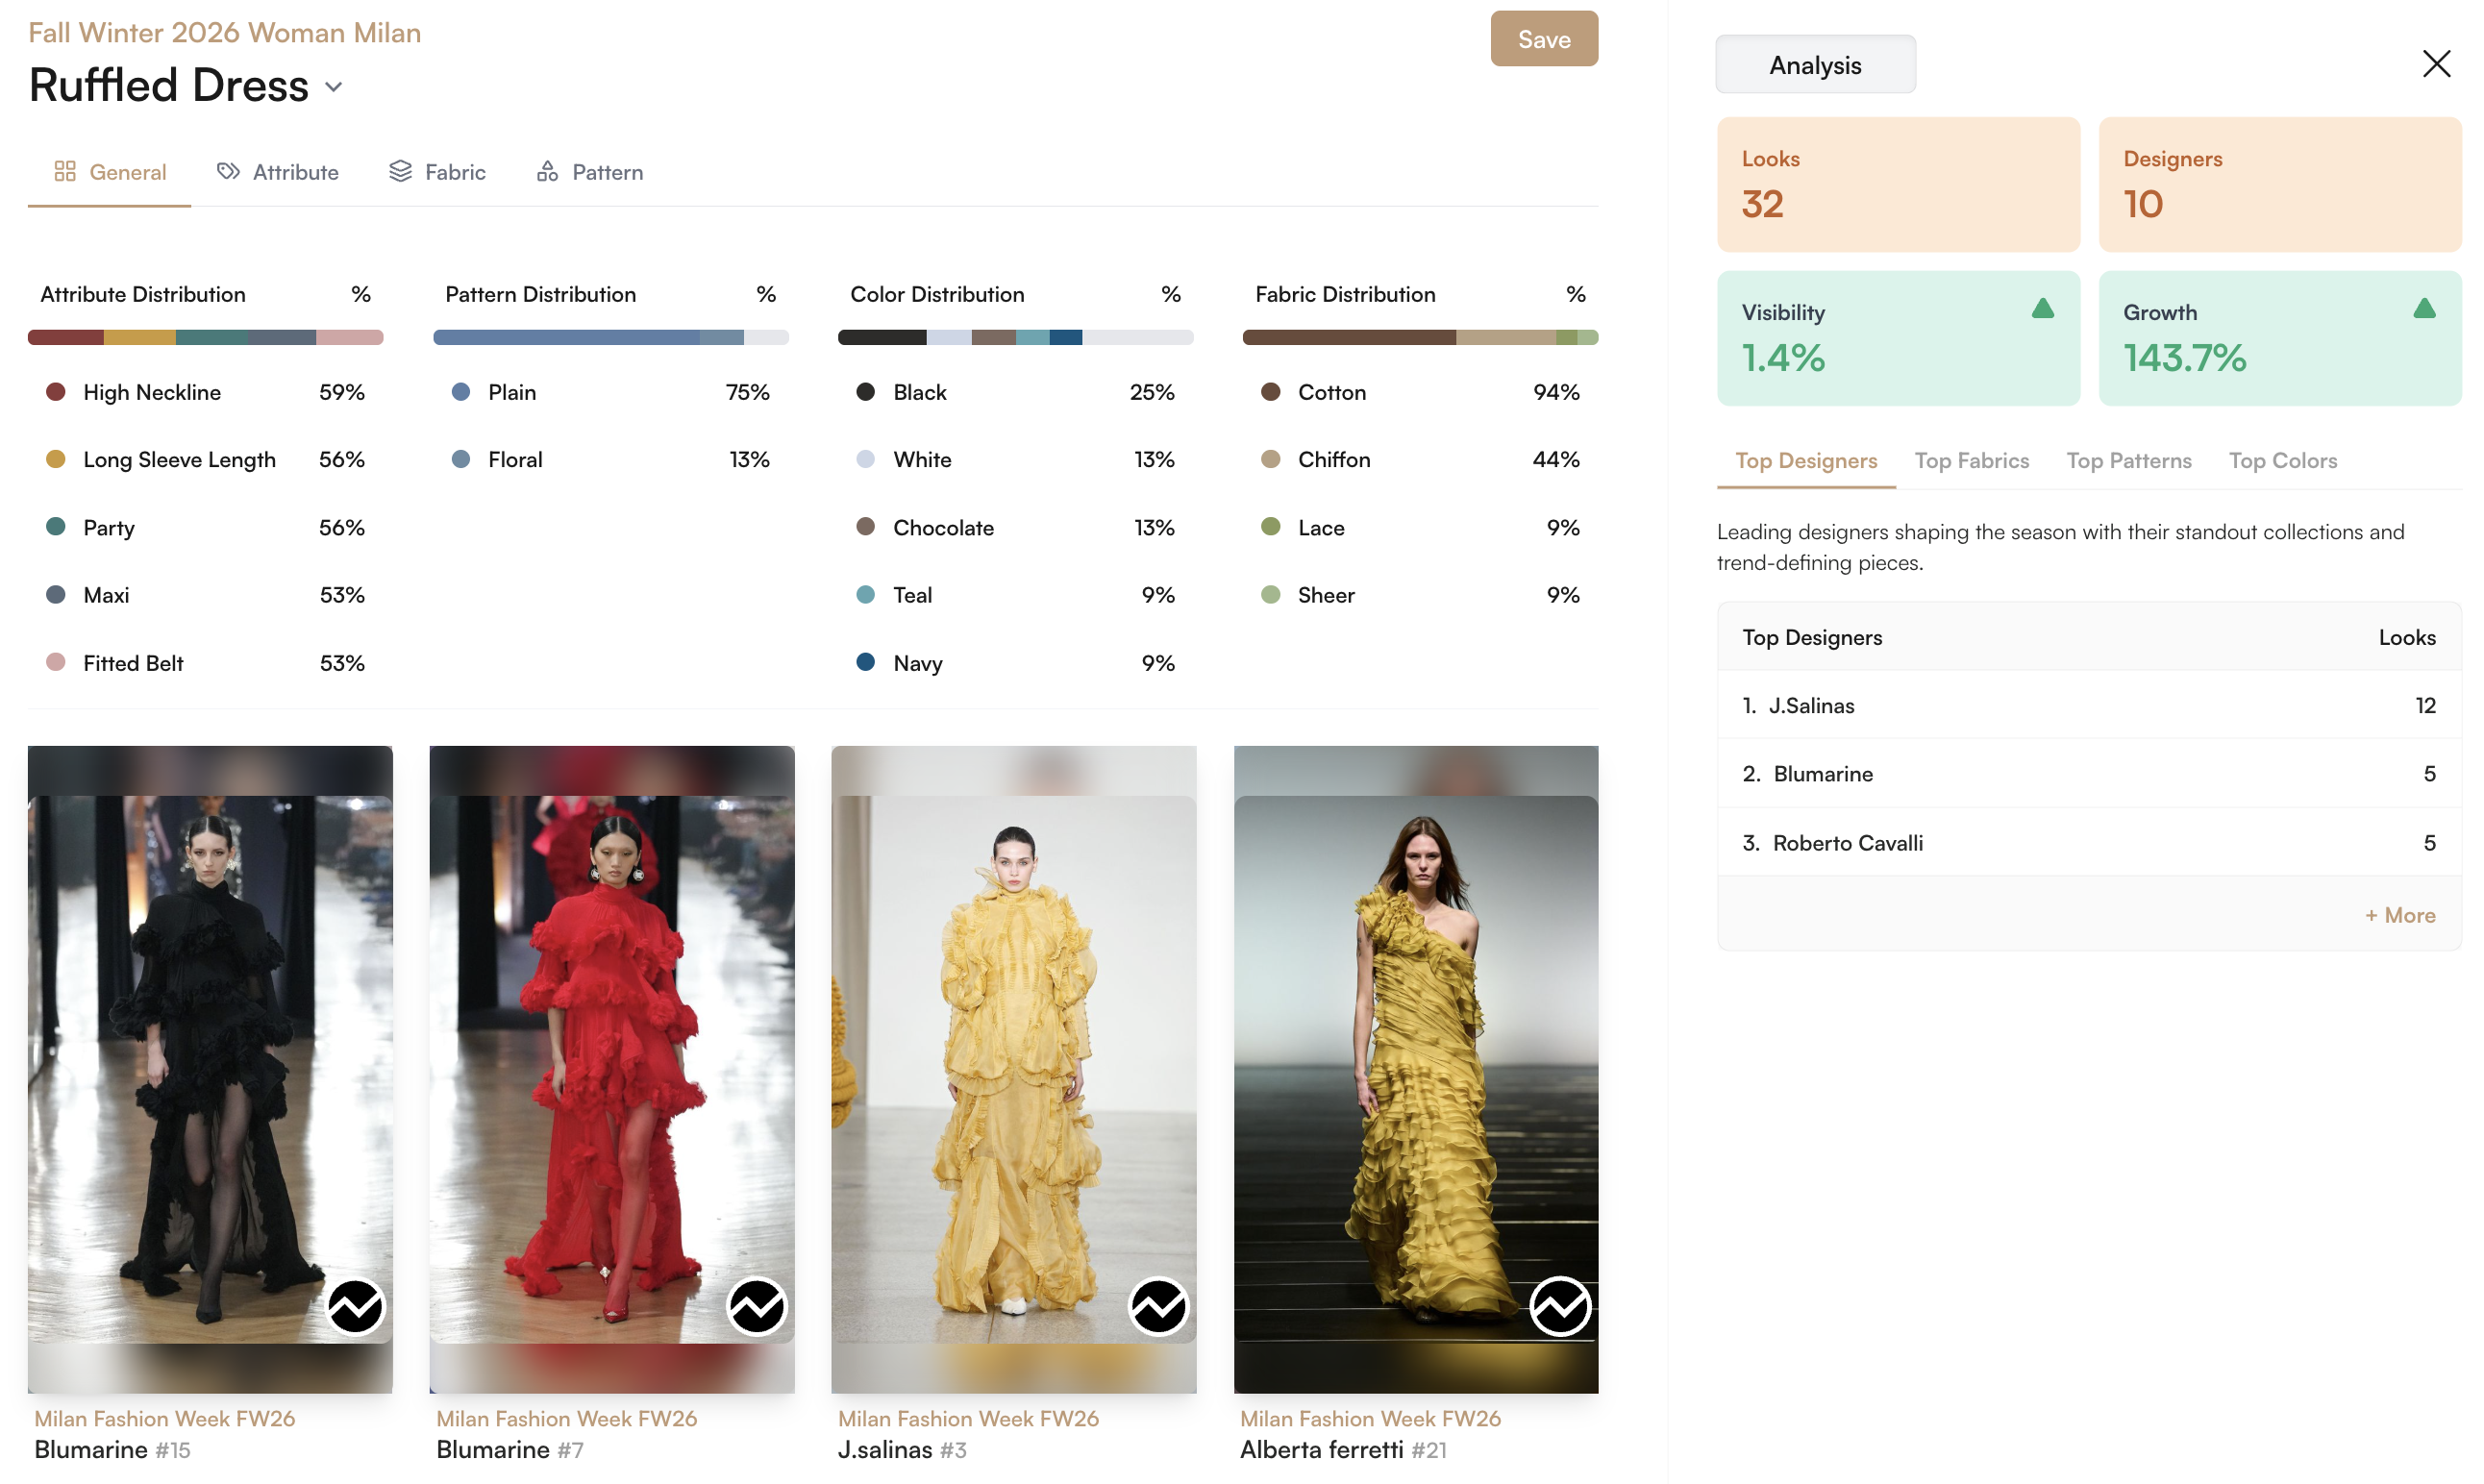Switch to the Fabric tab
The image size is (2484, 1484).
click(437, 172)
